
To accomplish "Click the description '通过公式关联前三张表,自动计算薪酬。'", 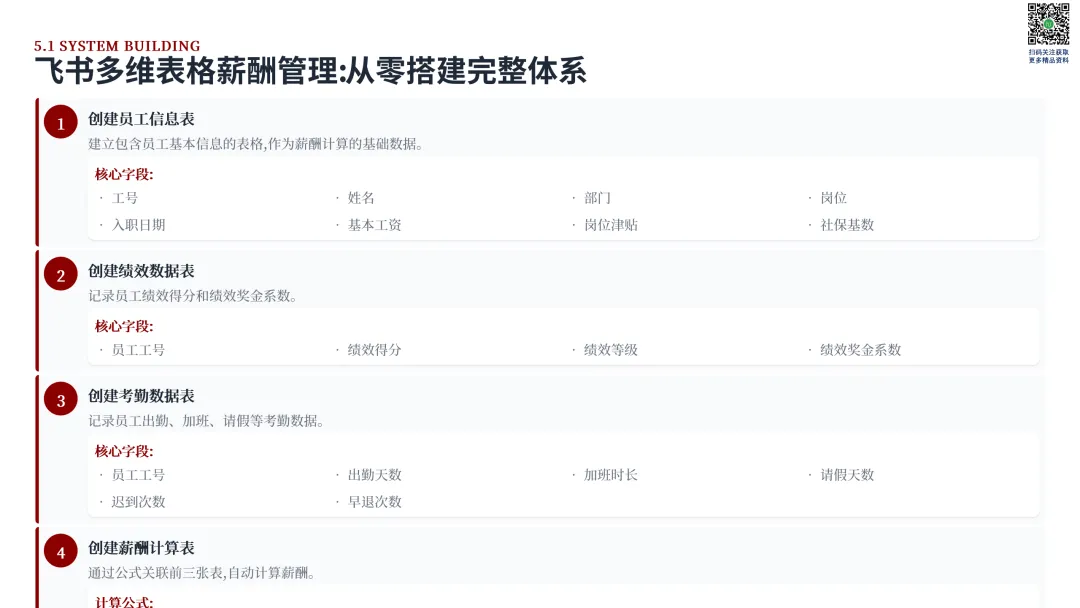I will click(202, 573).
